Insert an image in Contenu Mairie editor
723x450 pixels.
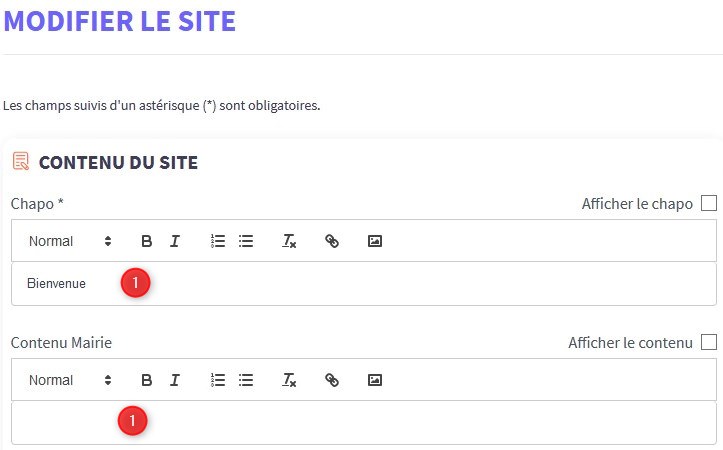pos(375,380)
